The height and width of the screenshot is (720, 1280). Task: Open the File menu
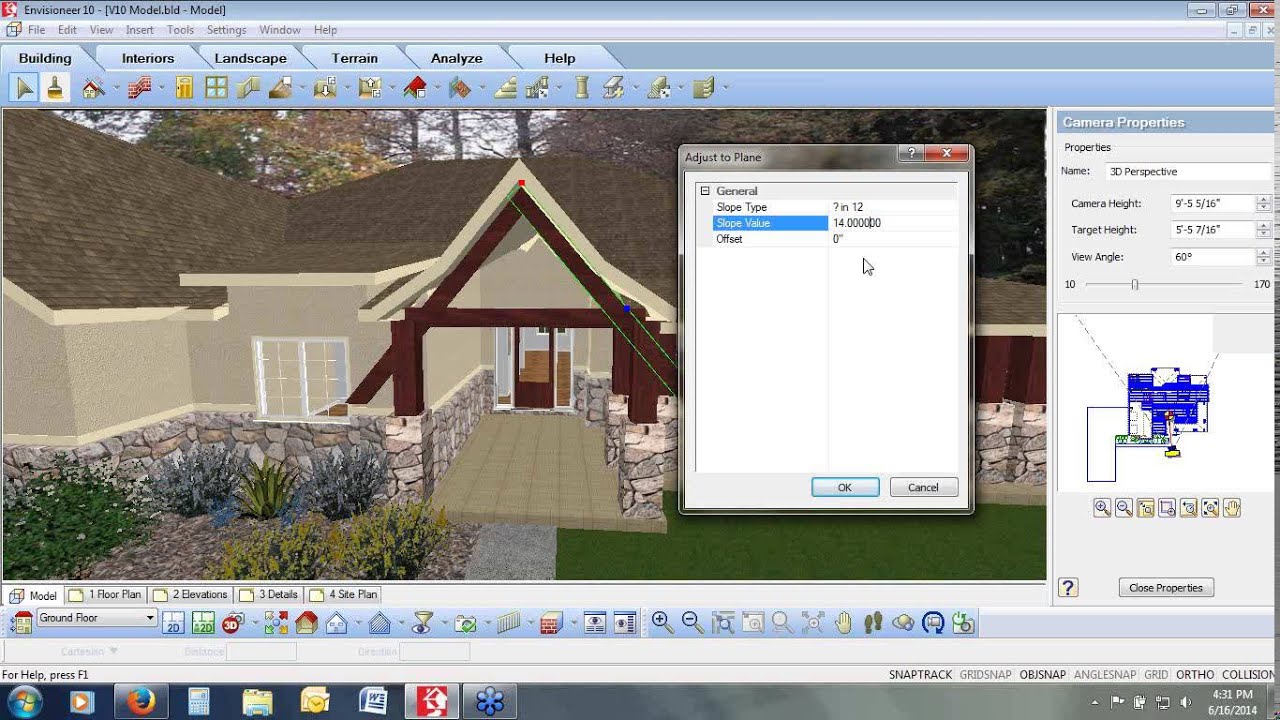[36, 30]
